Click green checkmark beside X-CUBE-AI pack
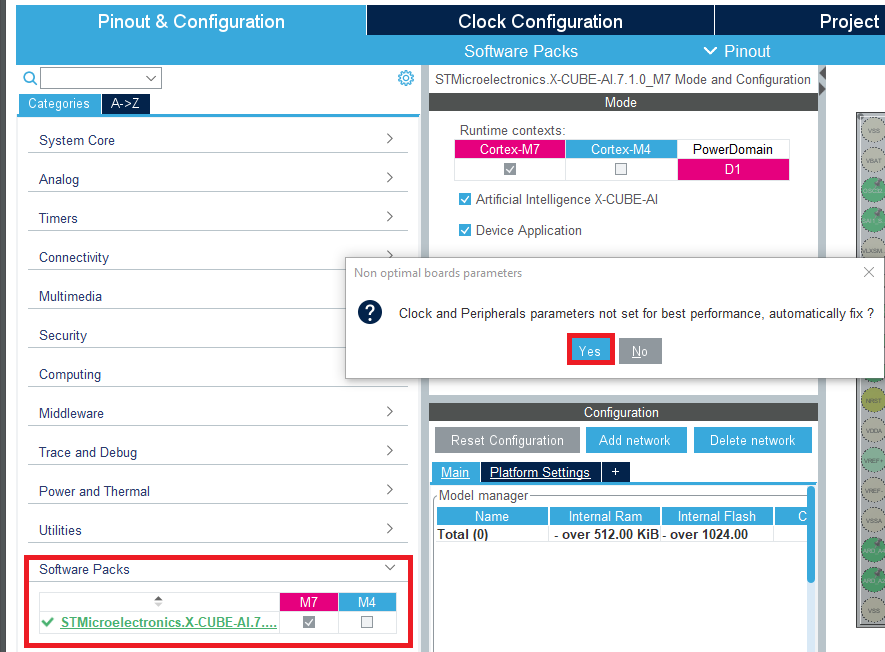The width and height of the screenshot is (885, 652). [48, 622]
